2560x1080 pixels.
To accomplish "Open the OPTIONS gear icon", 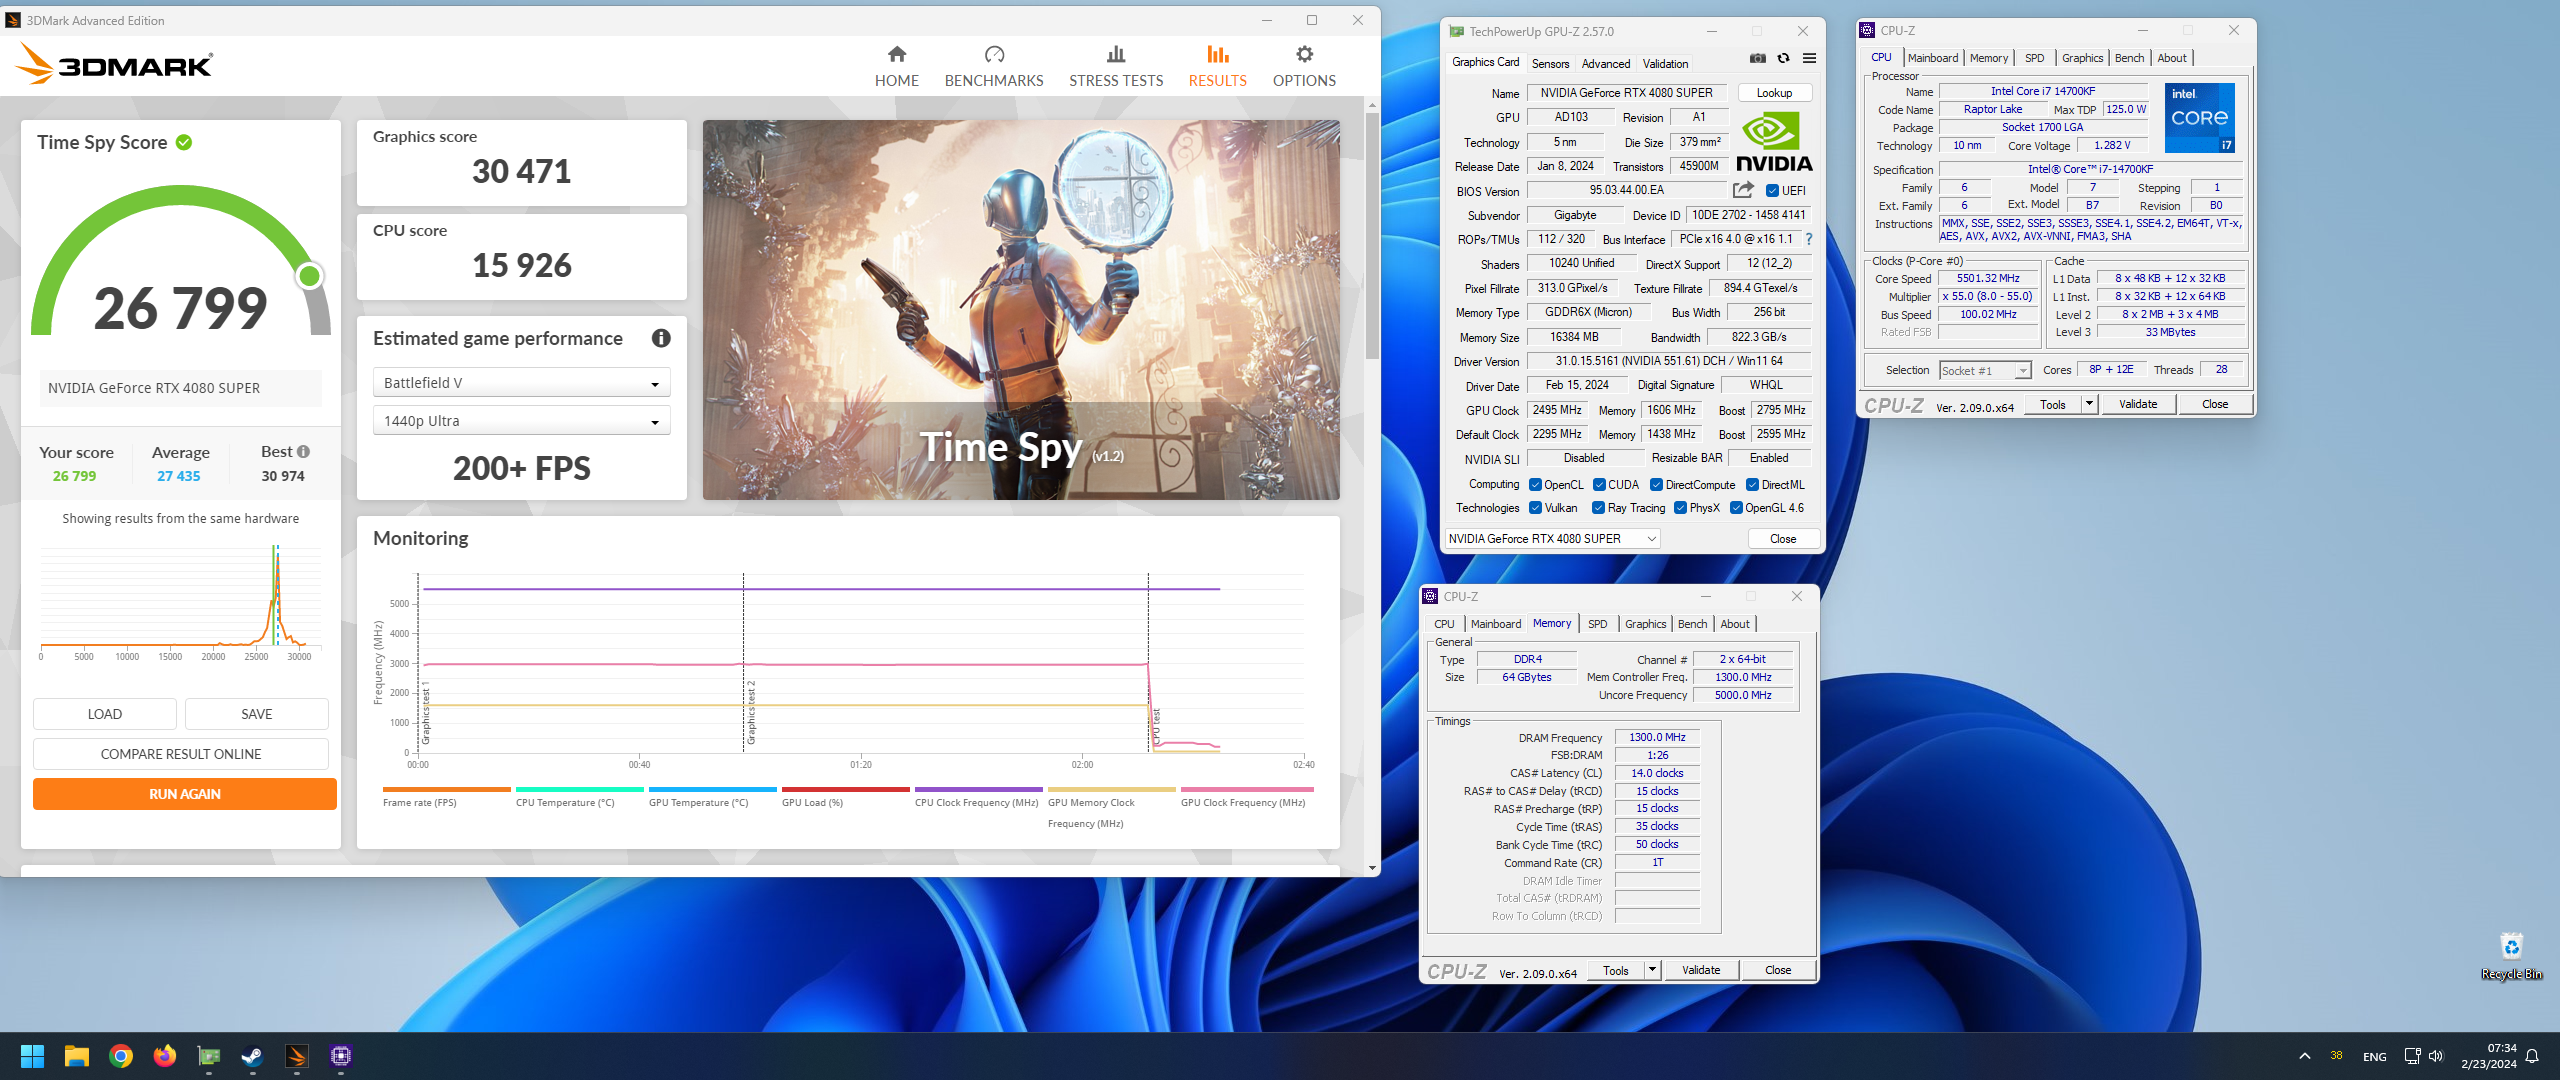I will pyautogui.click(x=1304, y=54).
